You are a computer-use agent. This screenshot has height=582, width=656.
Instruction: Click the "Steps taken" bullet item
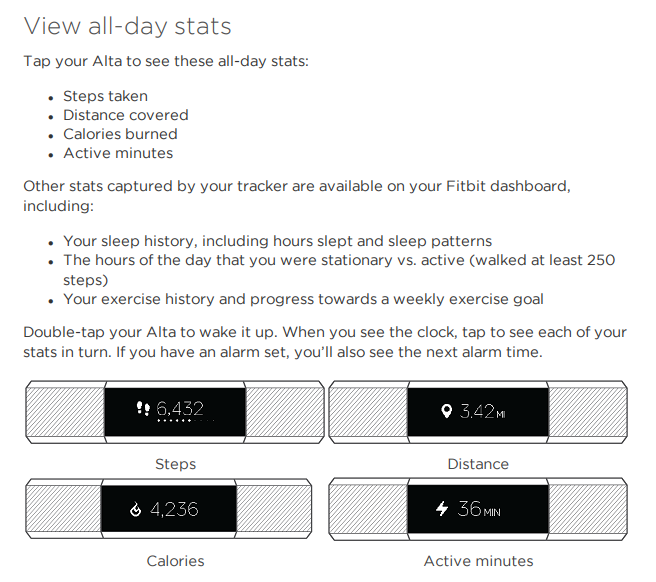point(105,96)
